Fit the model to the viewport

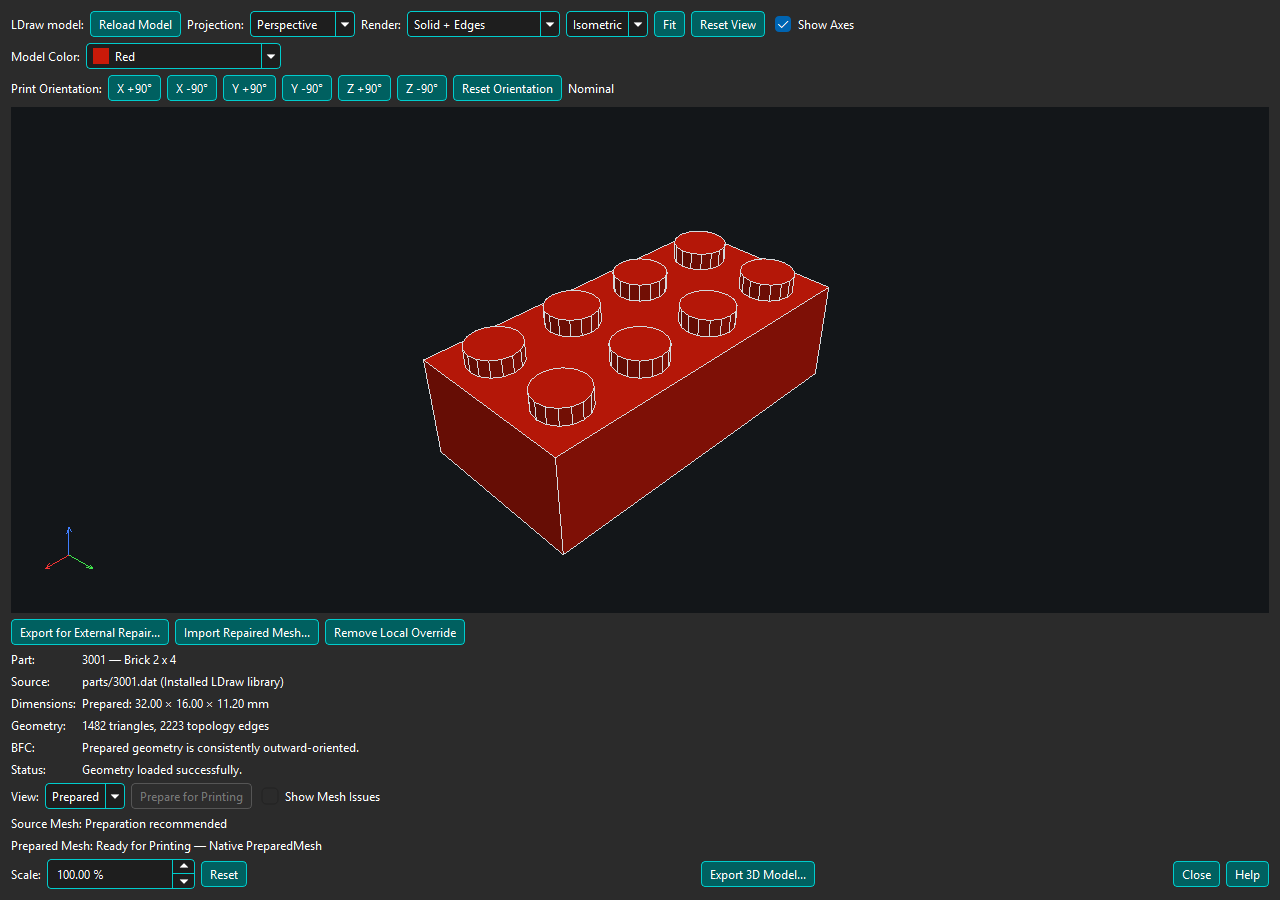670,24
